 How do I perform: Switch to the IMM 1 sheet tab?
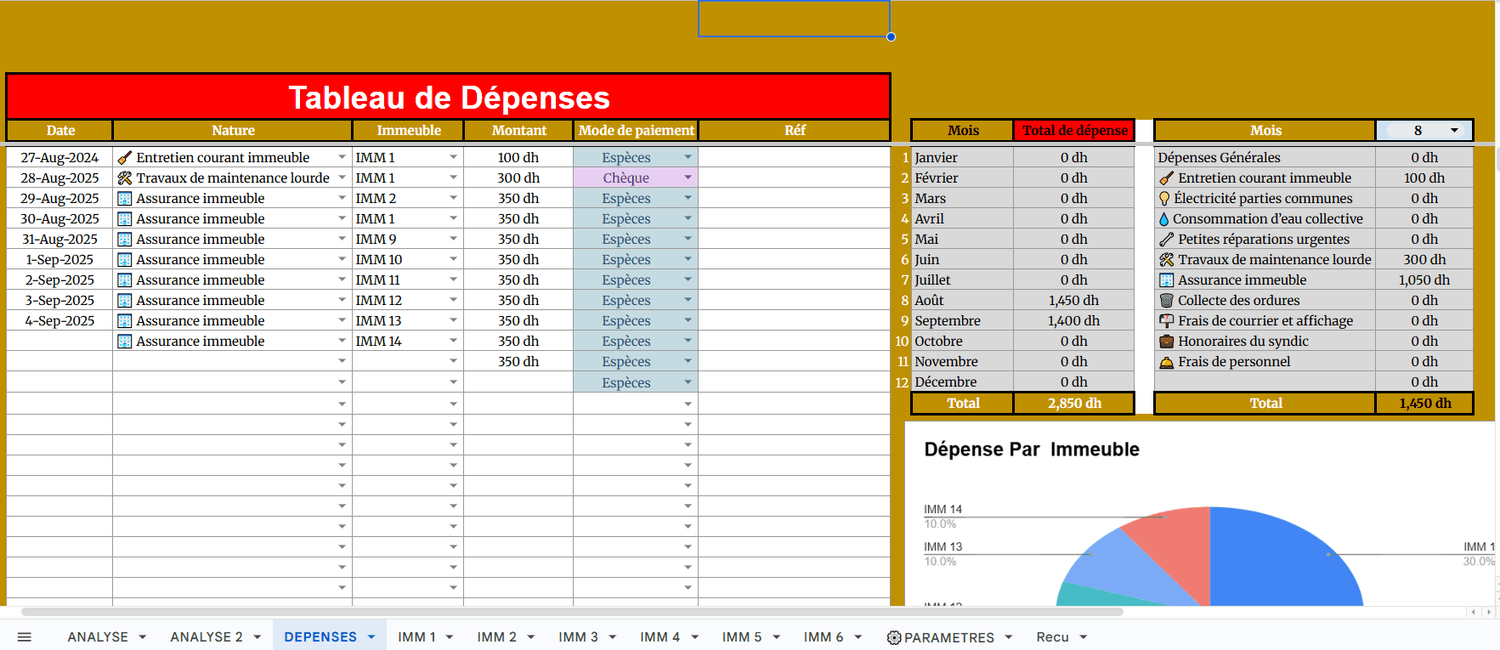(x=417, y=637)
